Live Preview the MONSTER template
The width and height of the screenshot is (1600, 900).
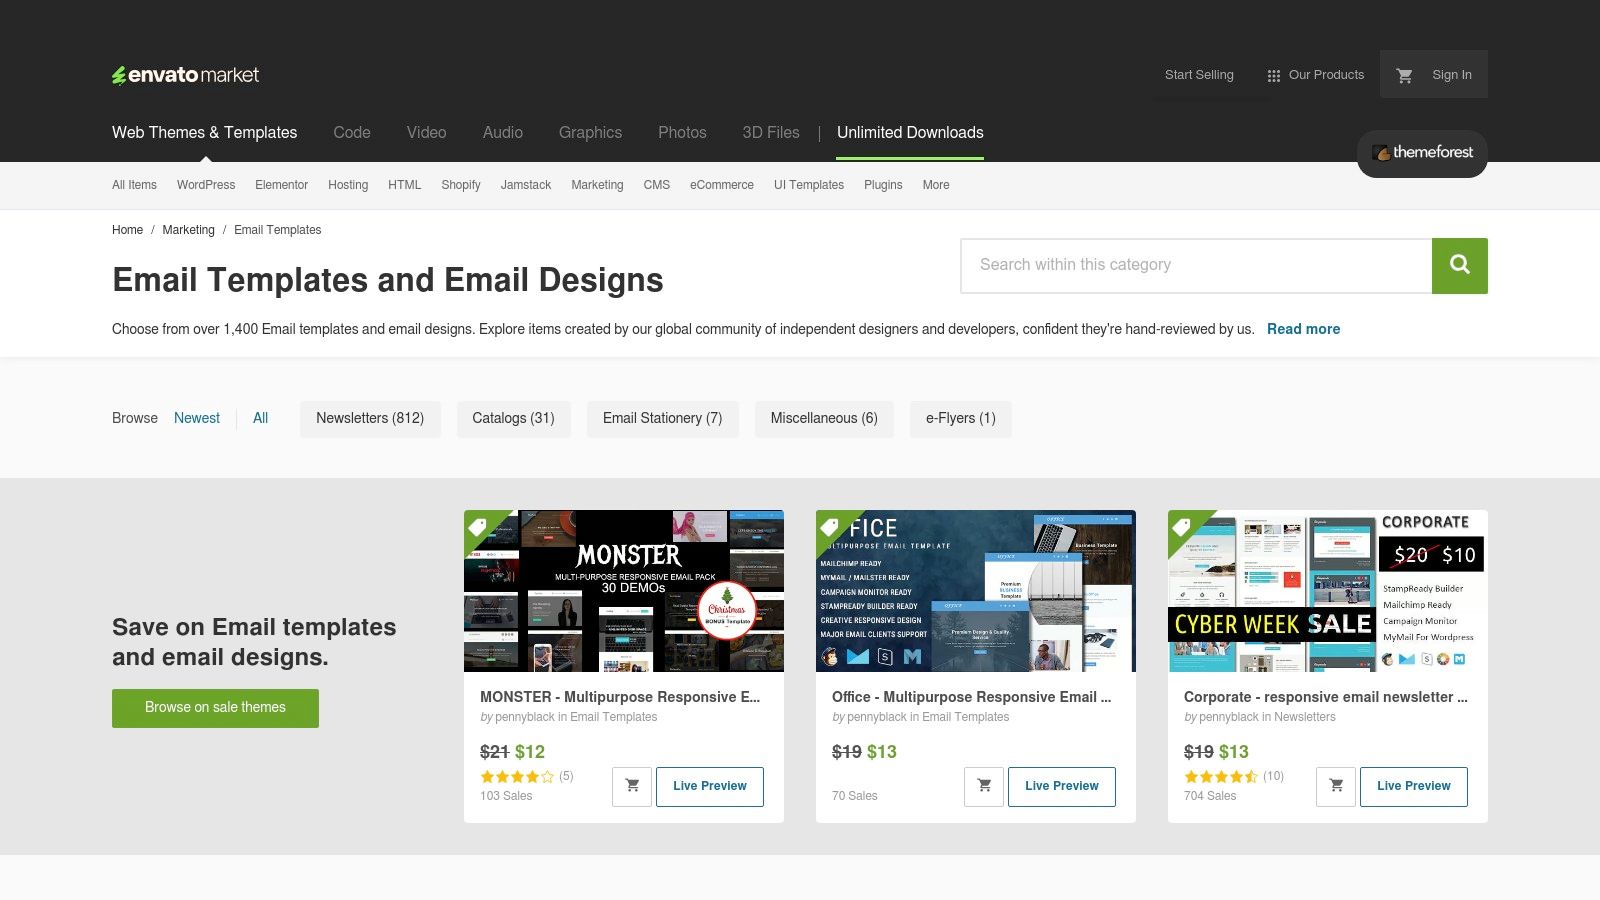710,786
